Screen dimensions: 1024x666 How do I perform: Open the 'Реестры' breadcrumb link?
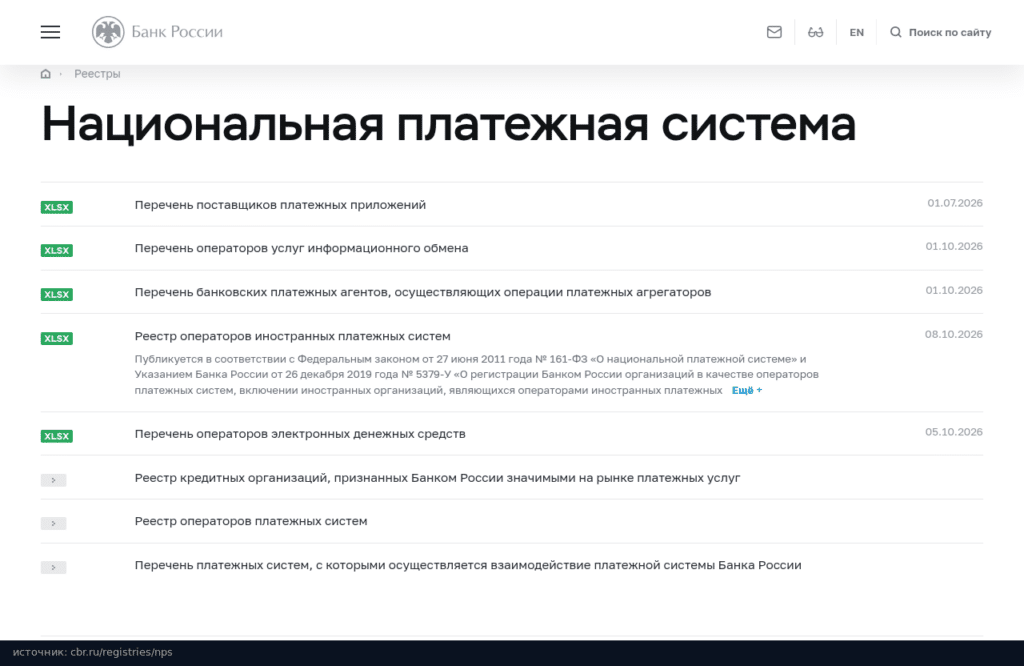coord(97,74)
